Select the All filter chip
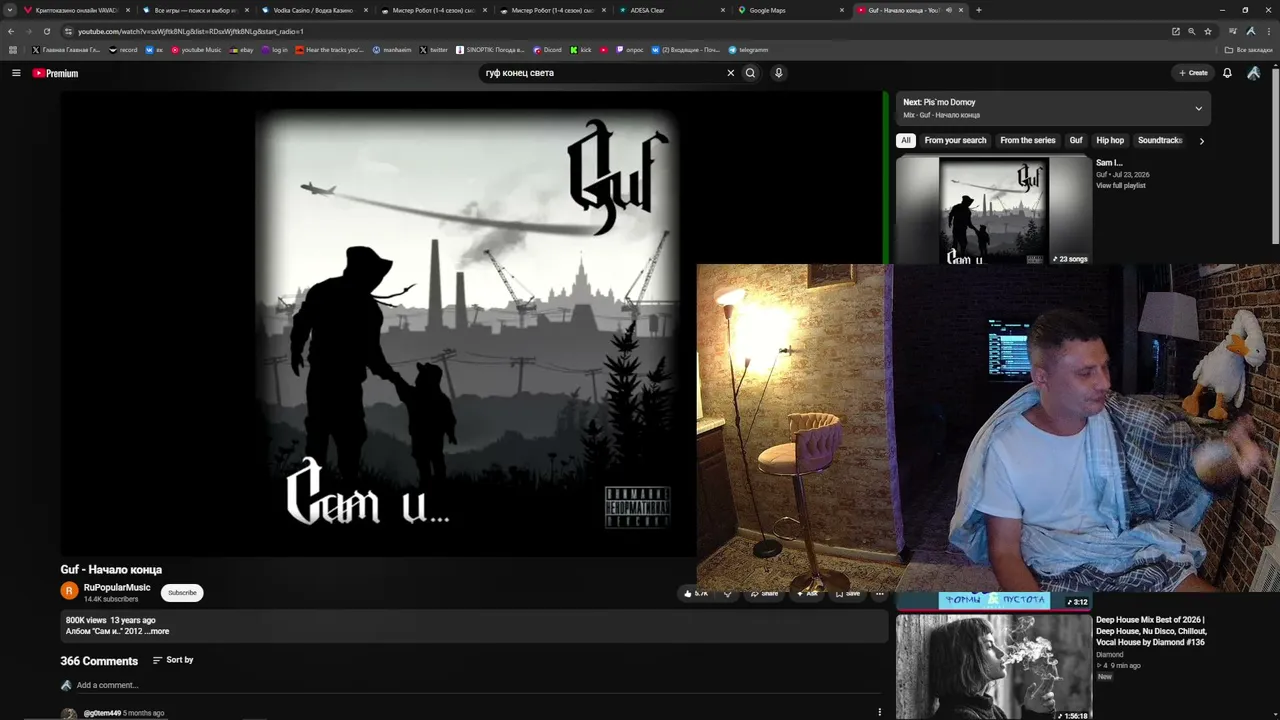 click(906, 141)
